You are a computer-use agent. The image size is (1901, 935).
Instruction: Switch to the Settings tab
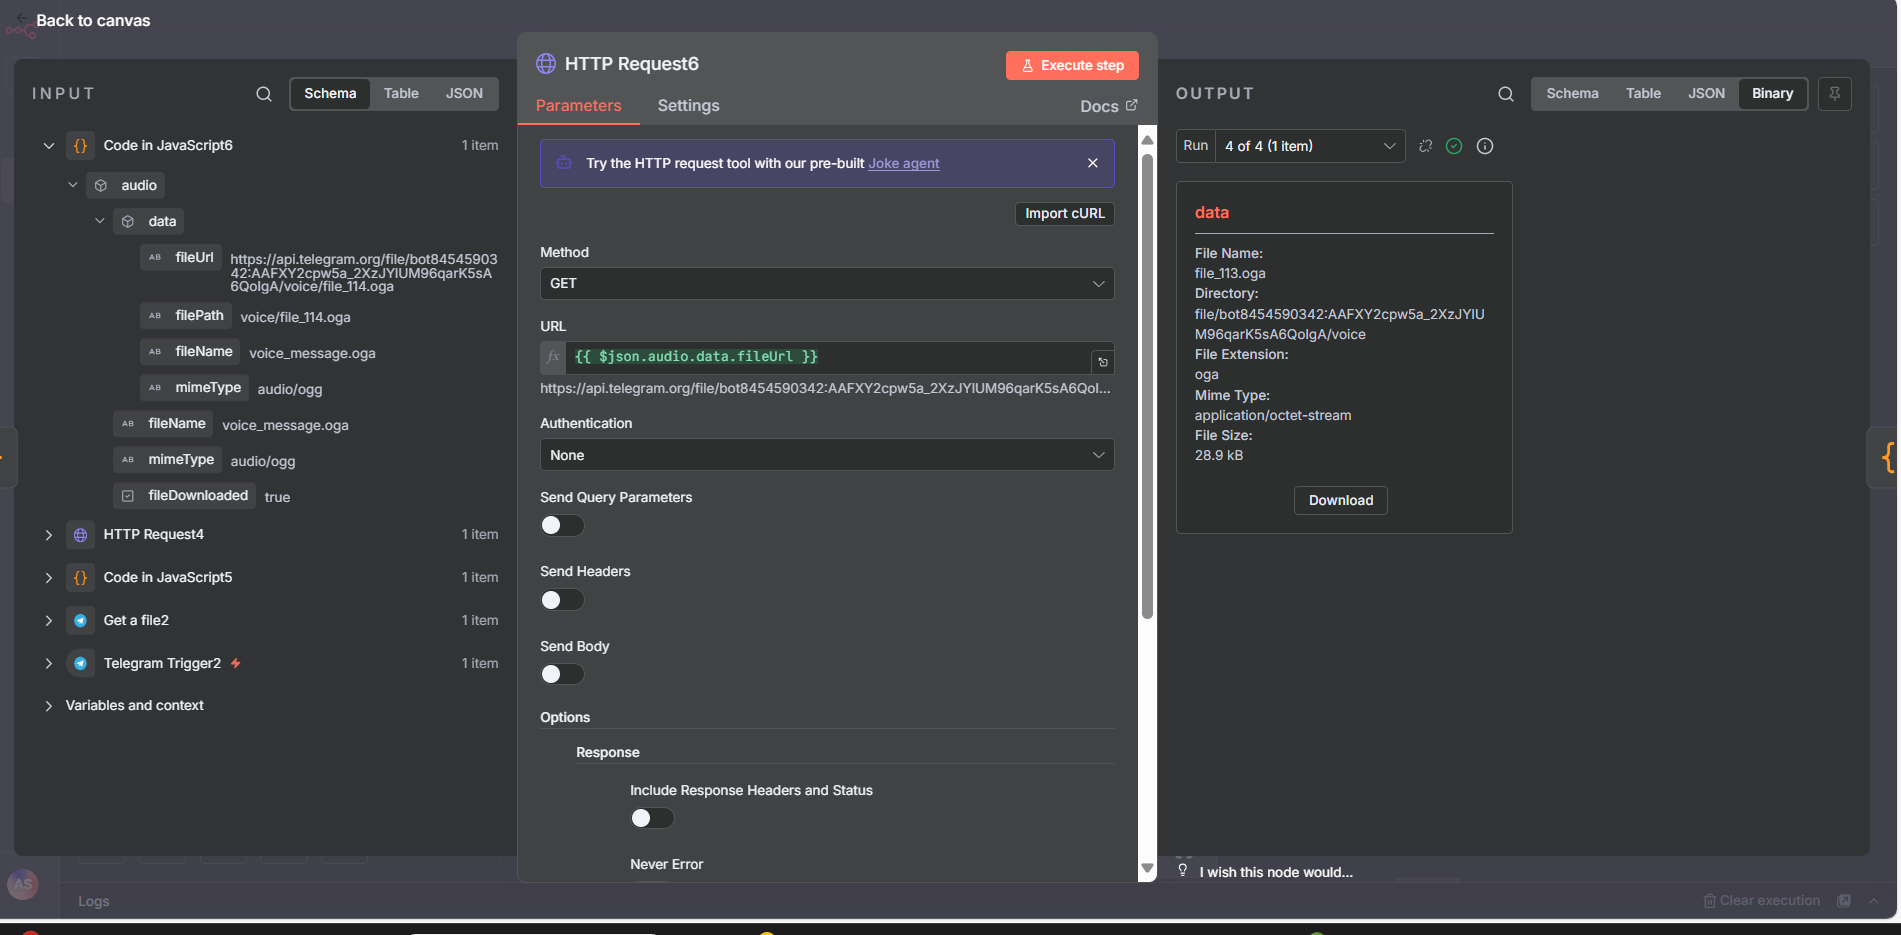click(688, 106)
